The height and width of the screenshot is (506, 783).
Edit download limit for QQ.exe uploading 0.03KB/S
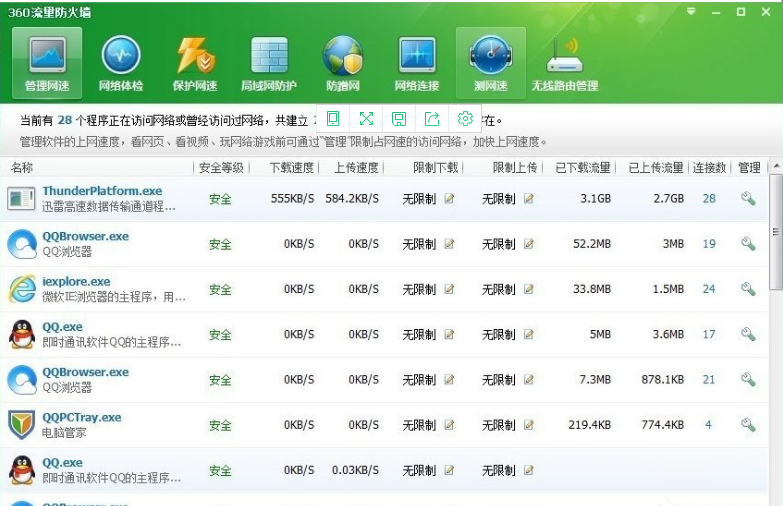pyautogui.click(x=449, y=470)
